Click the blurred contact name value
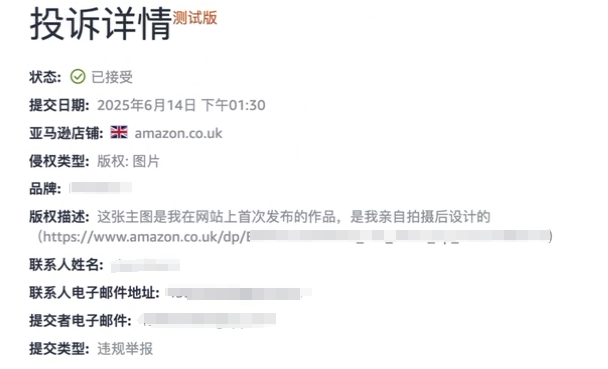The height and width of the screenshot is (369, 608). 145,266
